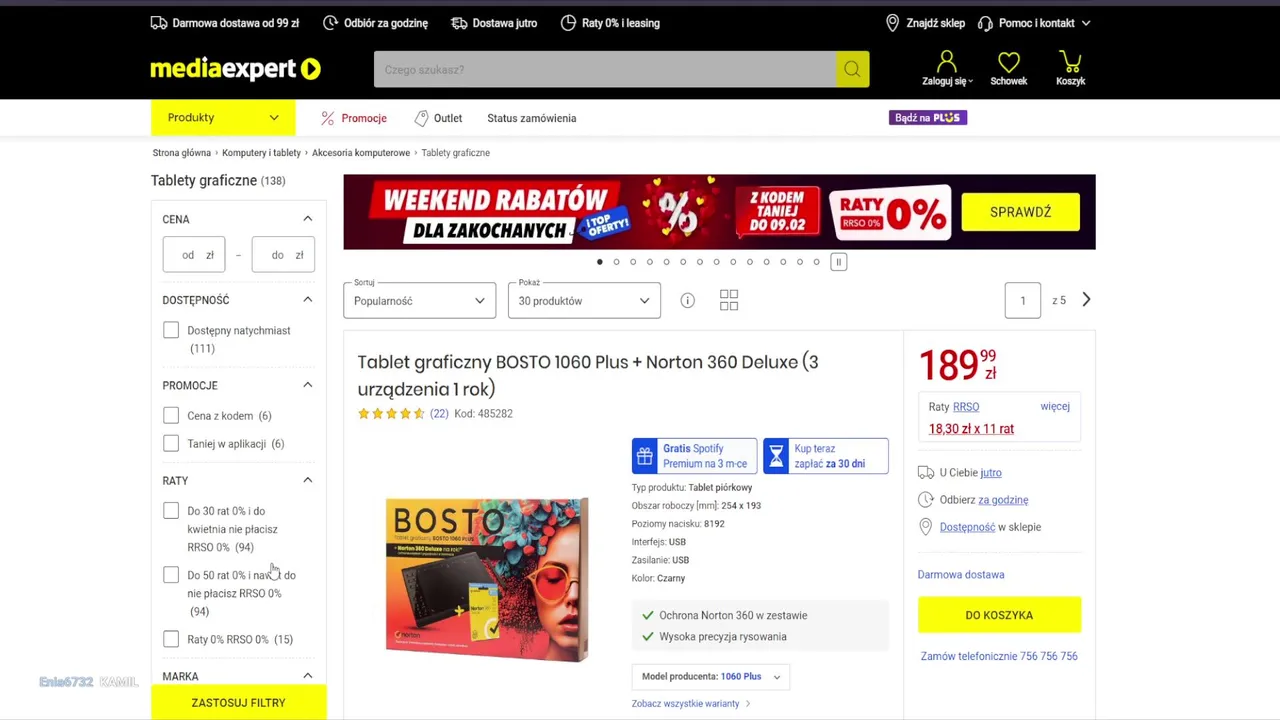
Task: Click ZASTOSUJ FILTRY button
Action: click(x=238, y=703)
